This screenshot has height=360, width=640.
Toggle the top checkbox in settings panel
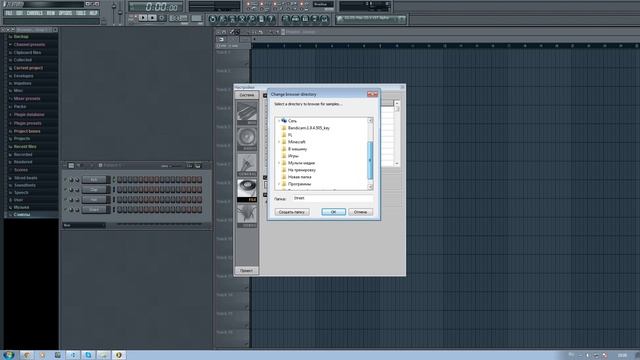point(265,95)
